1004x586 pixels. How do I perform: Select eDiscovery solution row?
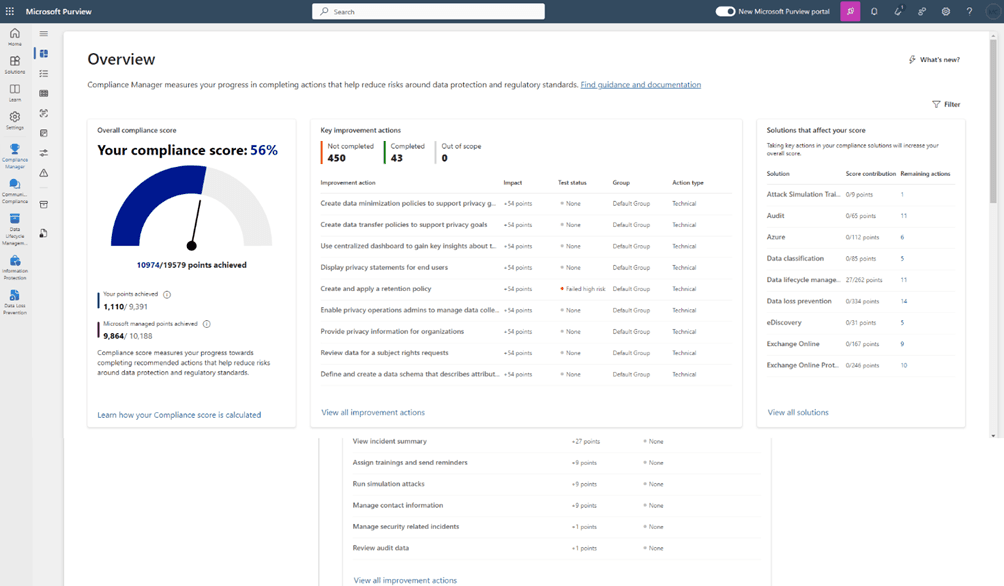pyautogui.click(x=861, y=323)
